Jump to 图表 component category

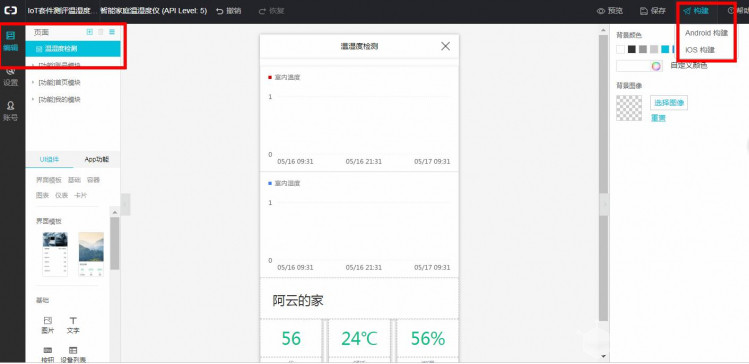43,195
